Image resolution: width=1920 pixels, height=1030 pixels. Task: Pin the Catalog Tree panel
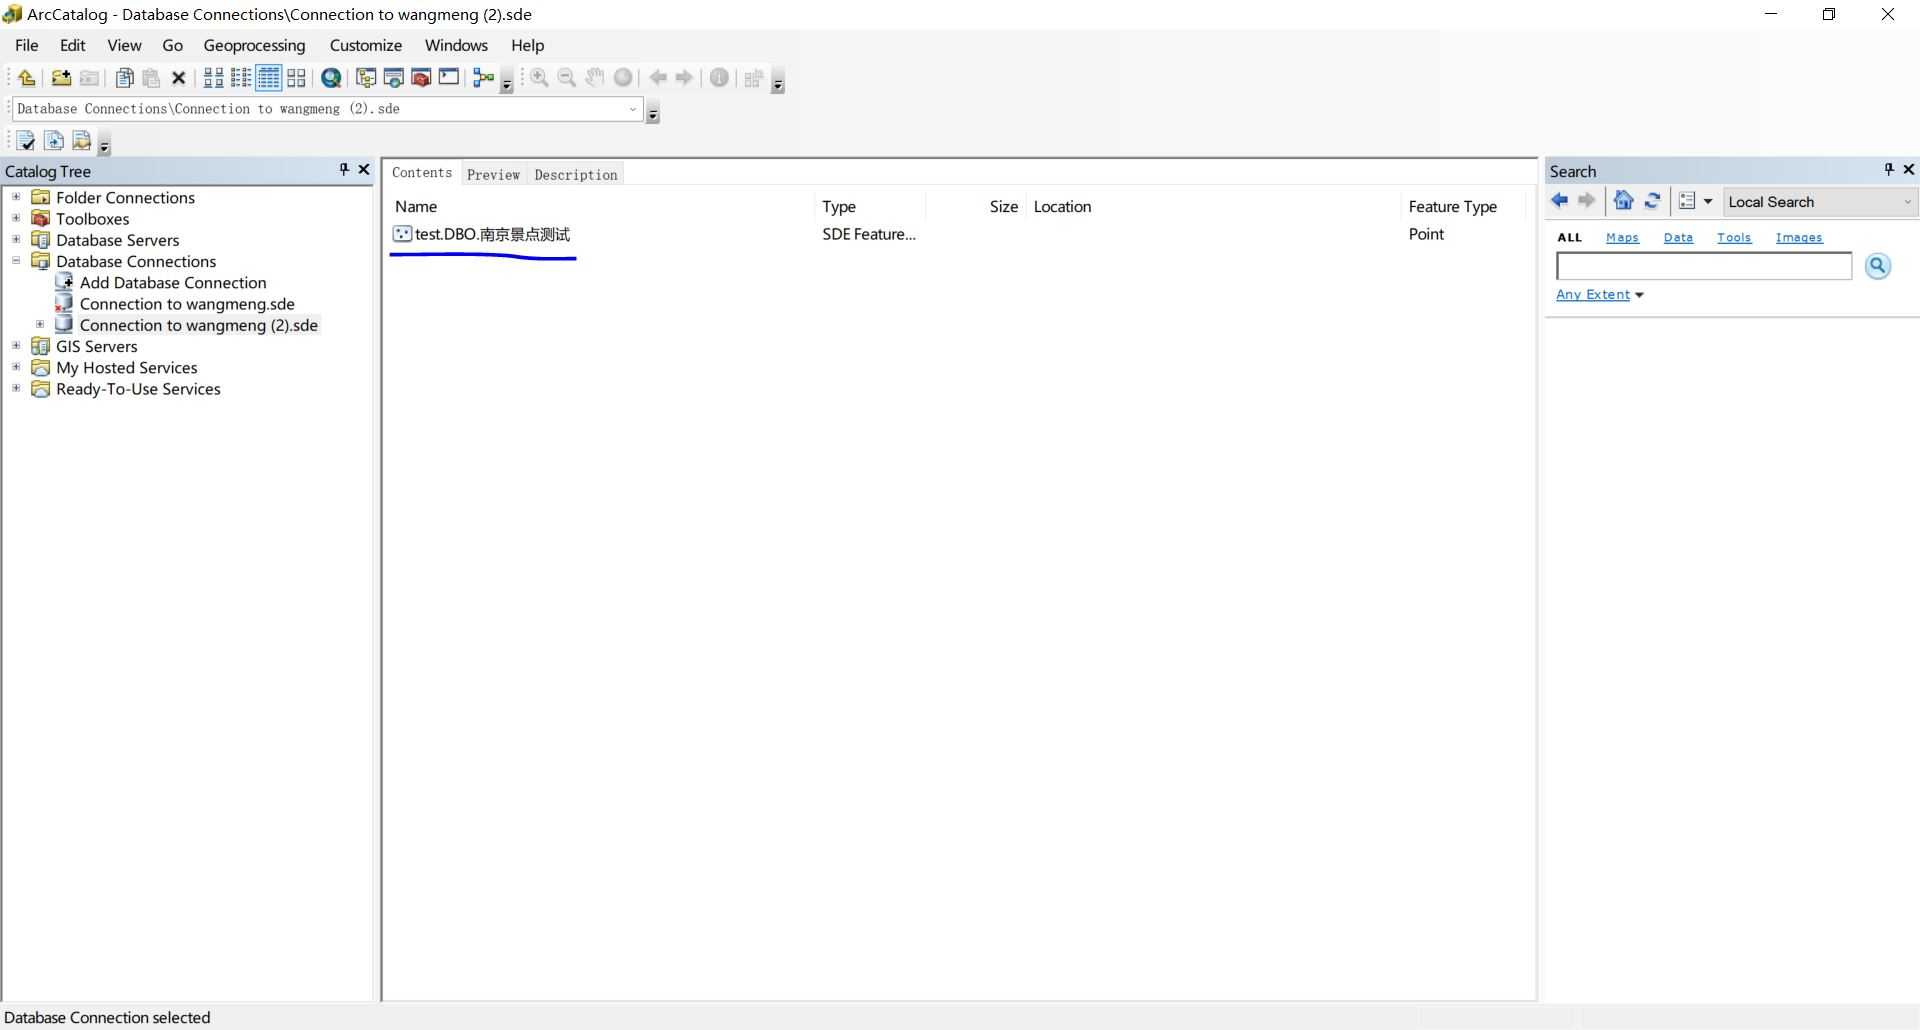click(x=344, y=170)
